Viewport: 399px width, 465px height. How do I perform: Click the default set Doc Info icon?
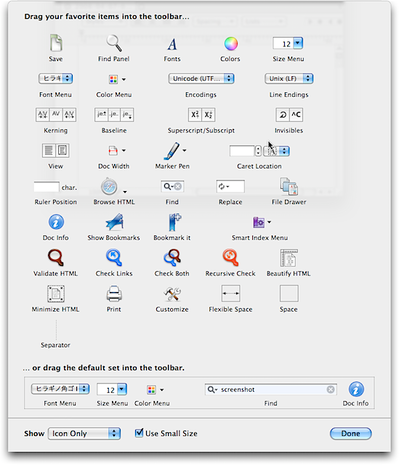[x=356, y=389]
